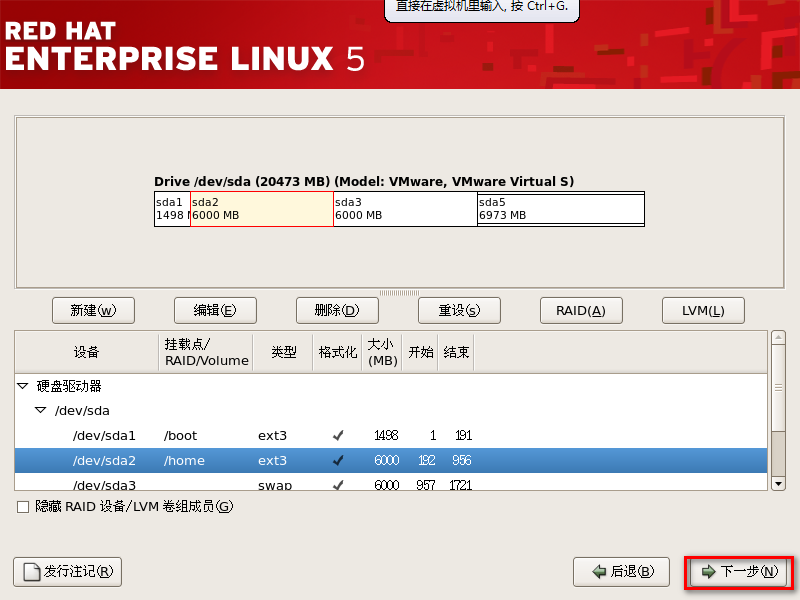Click the /boot mount point cell
The image size is (800, 600).
180,436
